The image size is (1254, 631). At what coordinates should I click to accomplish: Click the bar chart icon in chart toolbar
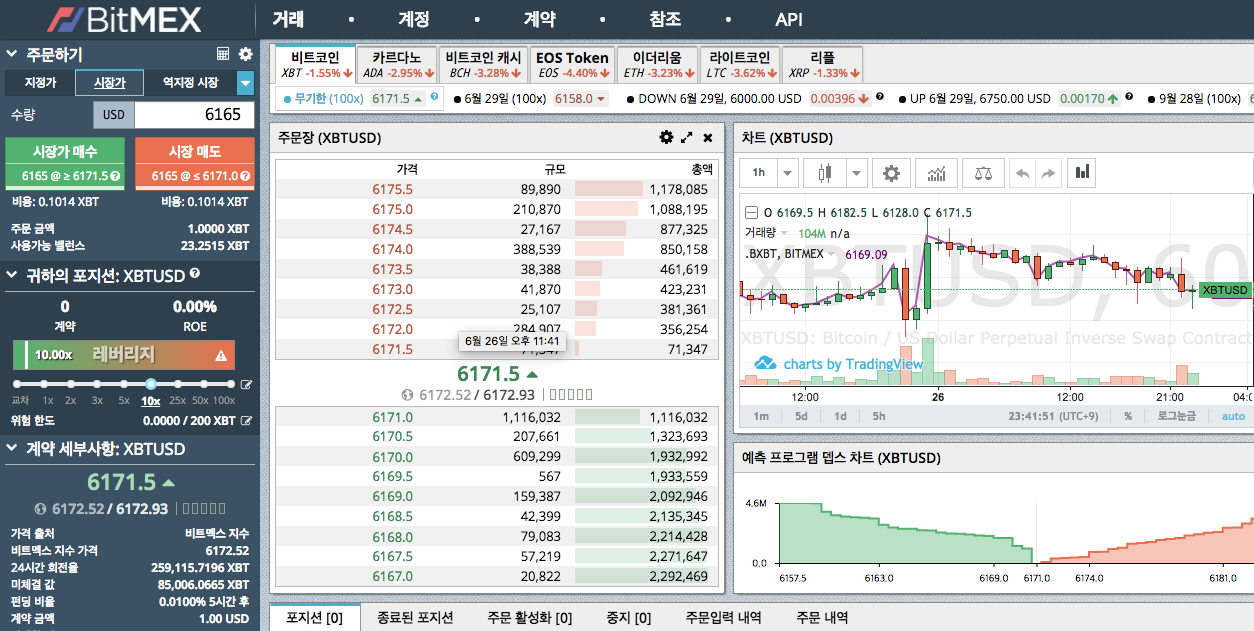coord(1081,173)
